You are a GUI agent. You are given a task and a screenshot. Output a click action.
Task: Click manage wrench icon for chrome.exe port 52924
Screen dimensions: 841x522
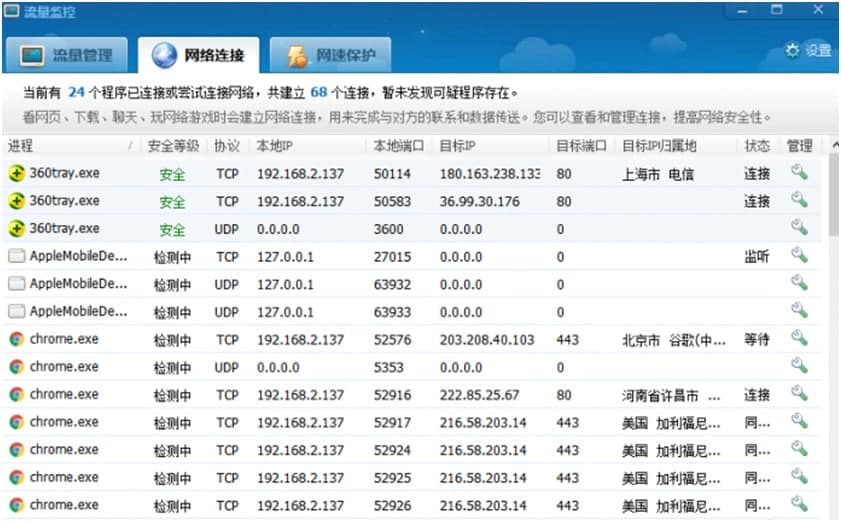pyautogui.click(x=799, y=449)
